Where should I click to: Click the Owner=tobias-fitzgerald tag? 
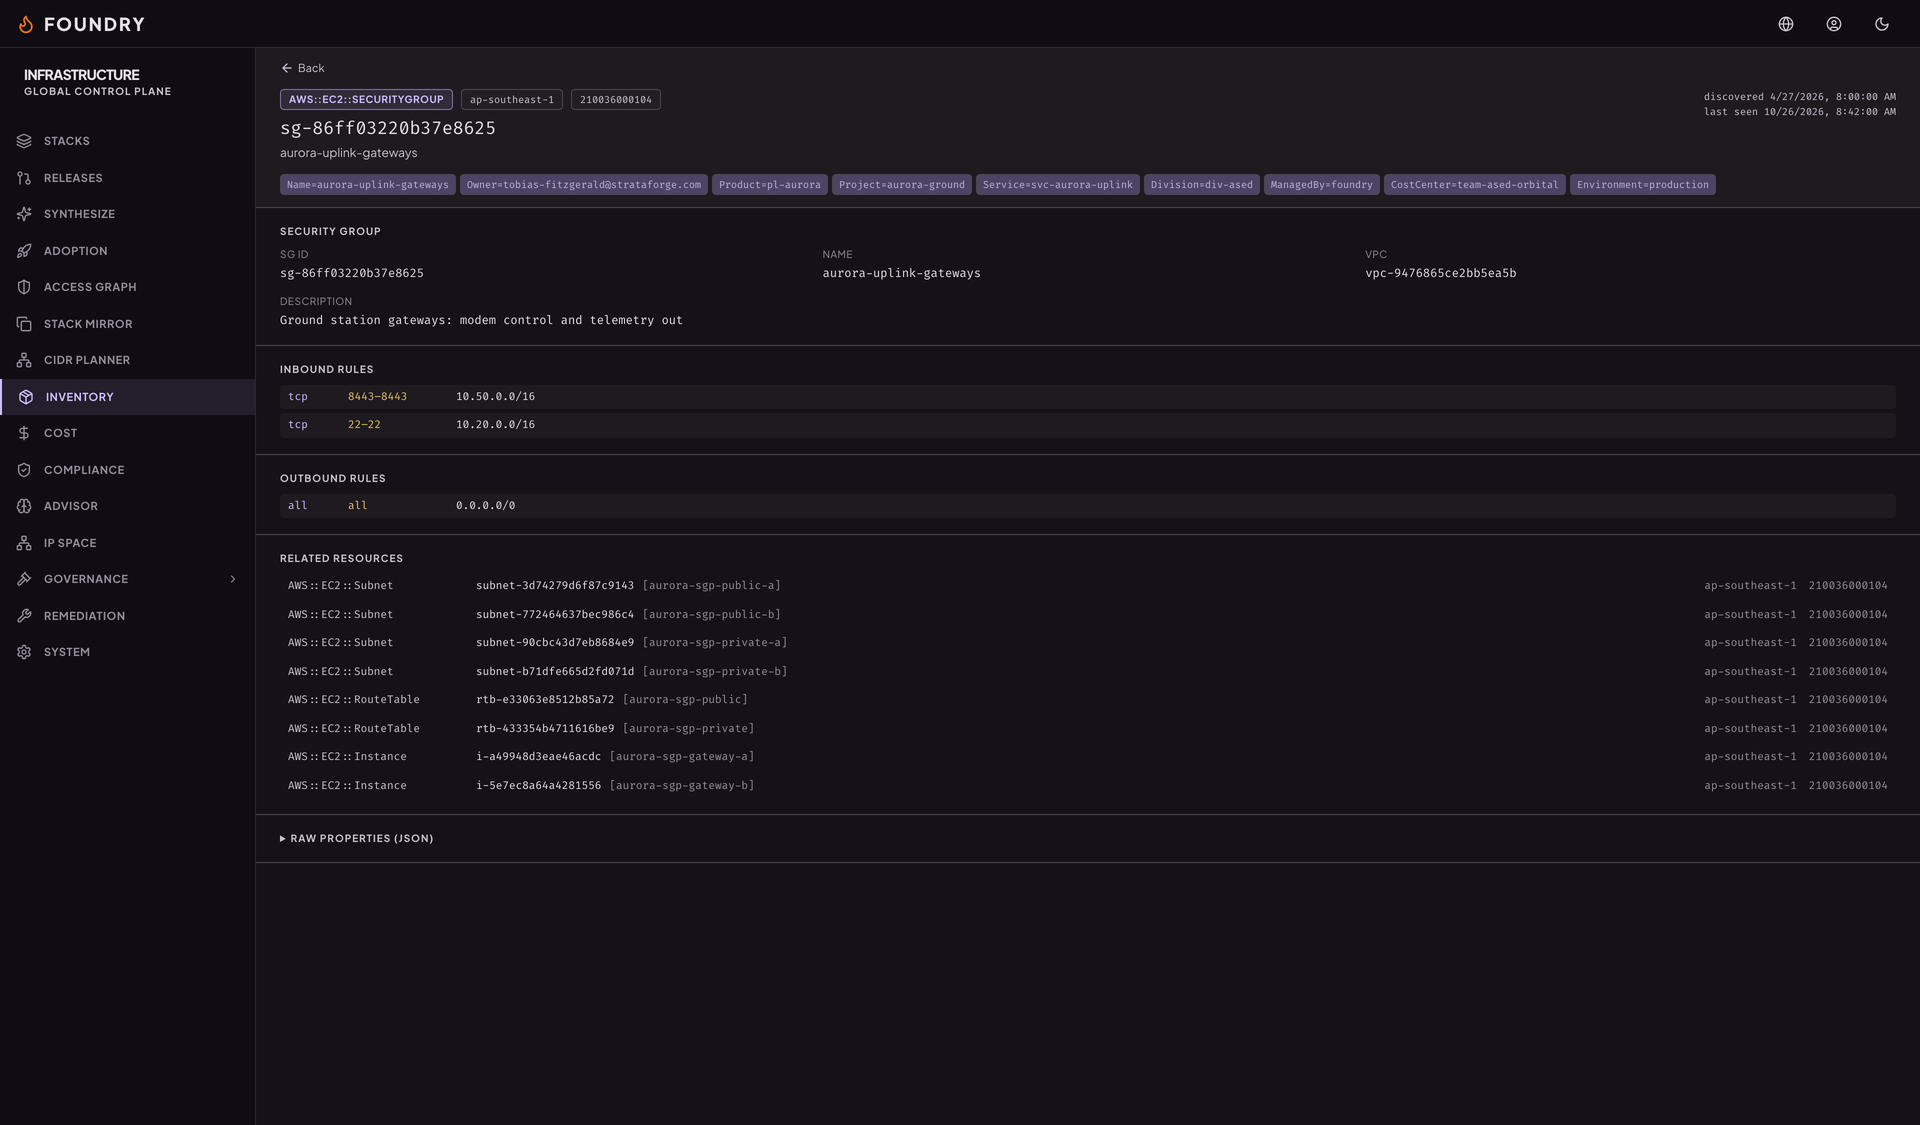tap(584, 185)
